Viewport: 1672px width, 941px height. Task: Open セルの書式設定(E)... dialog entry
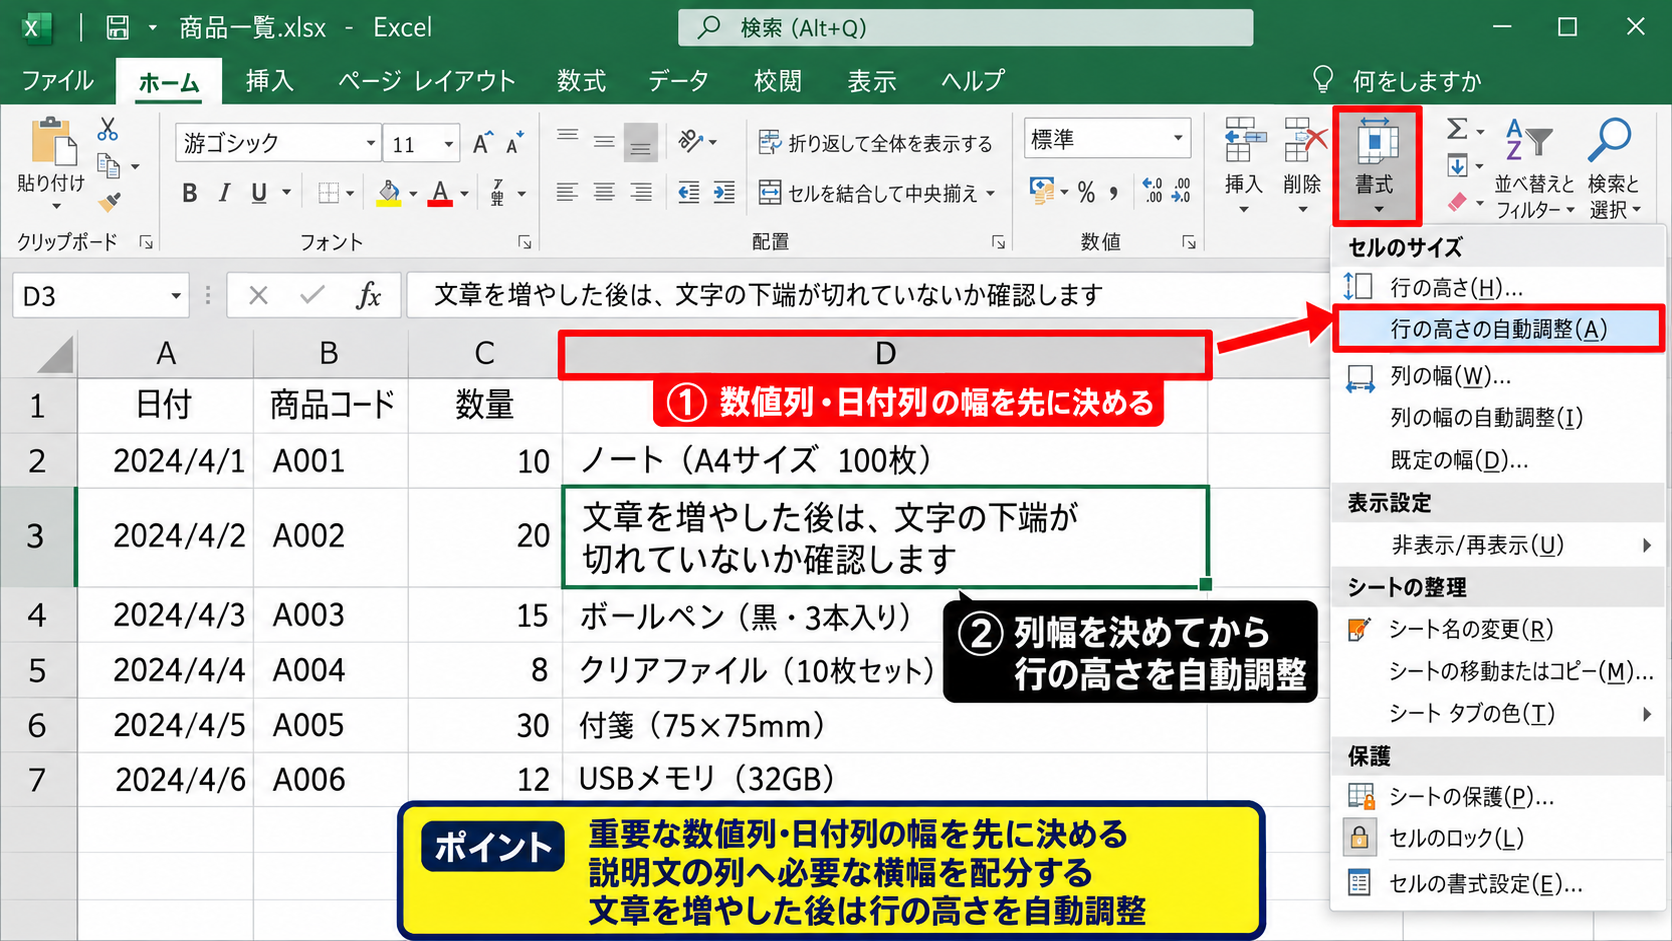1497,884
